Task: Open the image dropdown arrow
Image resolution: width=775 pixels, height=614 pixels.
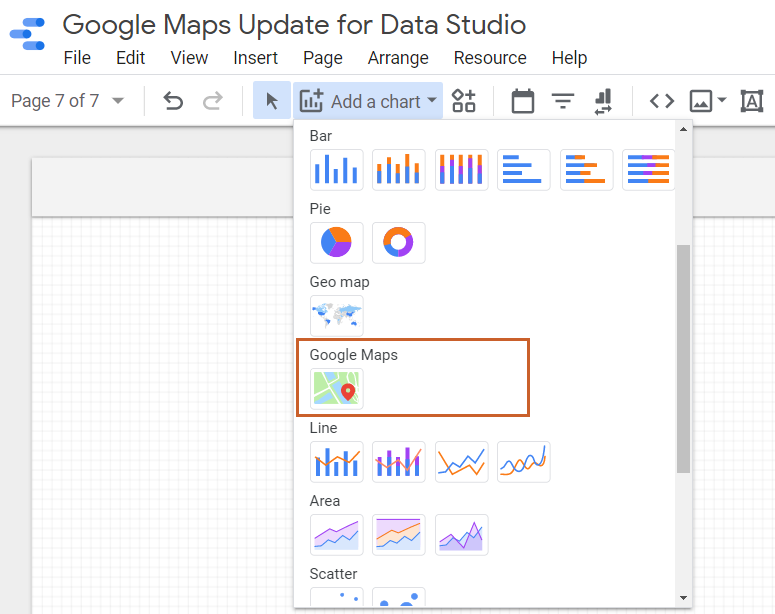Action: [x=722, y=100]
